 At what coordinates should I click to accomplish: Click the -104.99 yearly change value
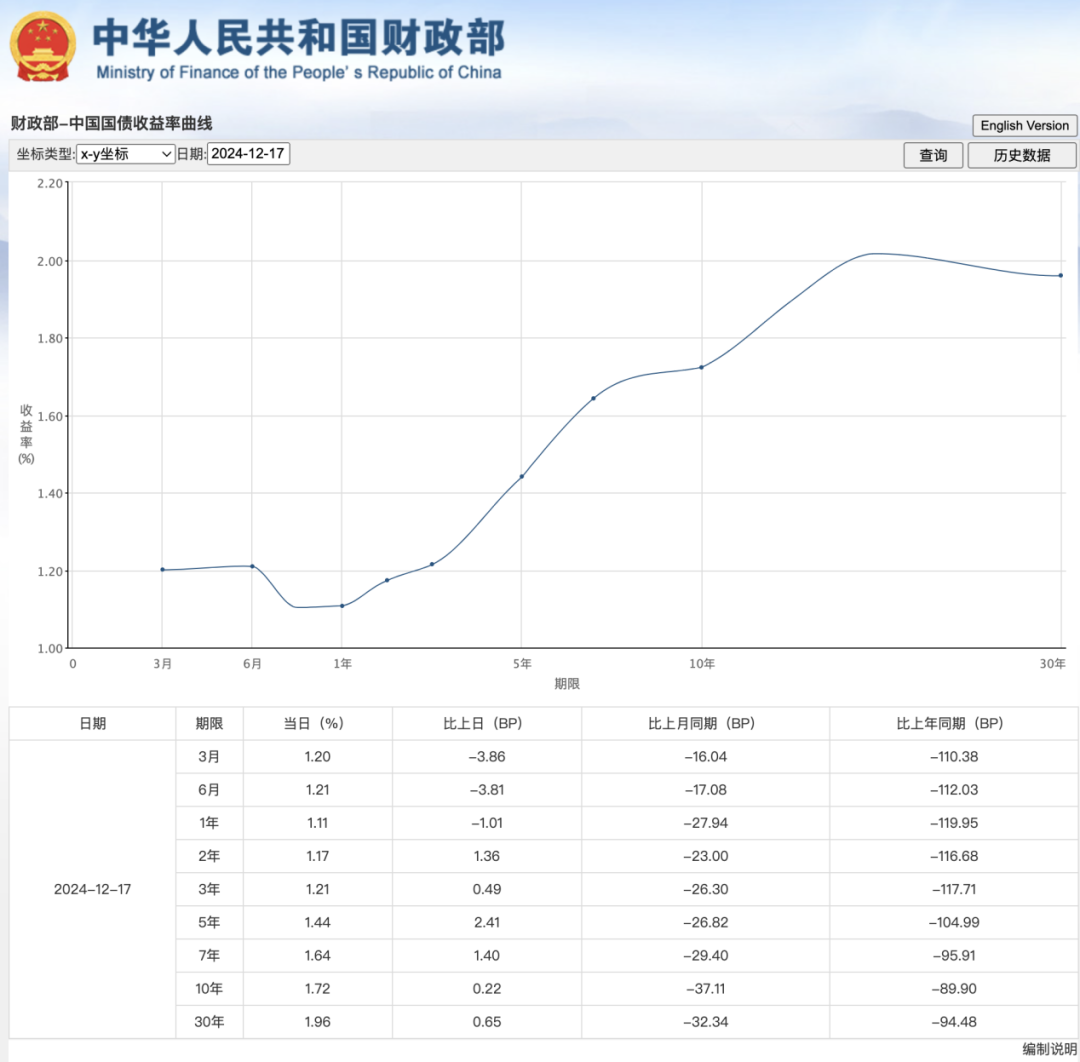(x=954, y=922)
